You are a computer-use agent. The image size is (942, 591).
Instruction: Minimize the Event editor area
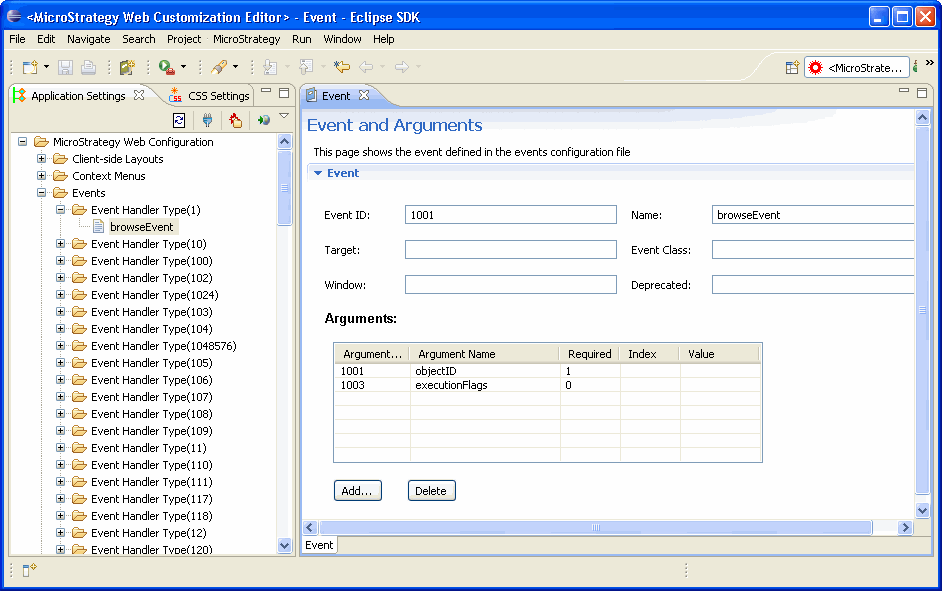[x=904, y=91]
